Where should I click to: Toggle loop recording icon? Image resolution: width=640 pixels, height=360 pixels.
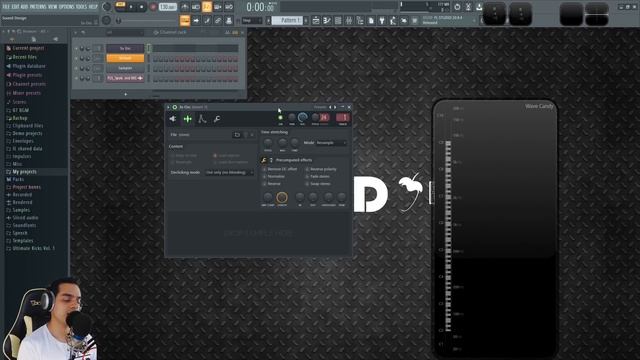[x=229, y=7]
